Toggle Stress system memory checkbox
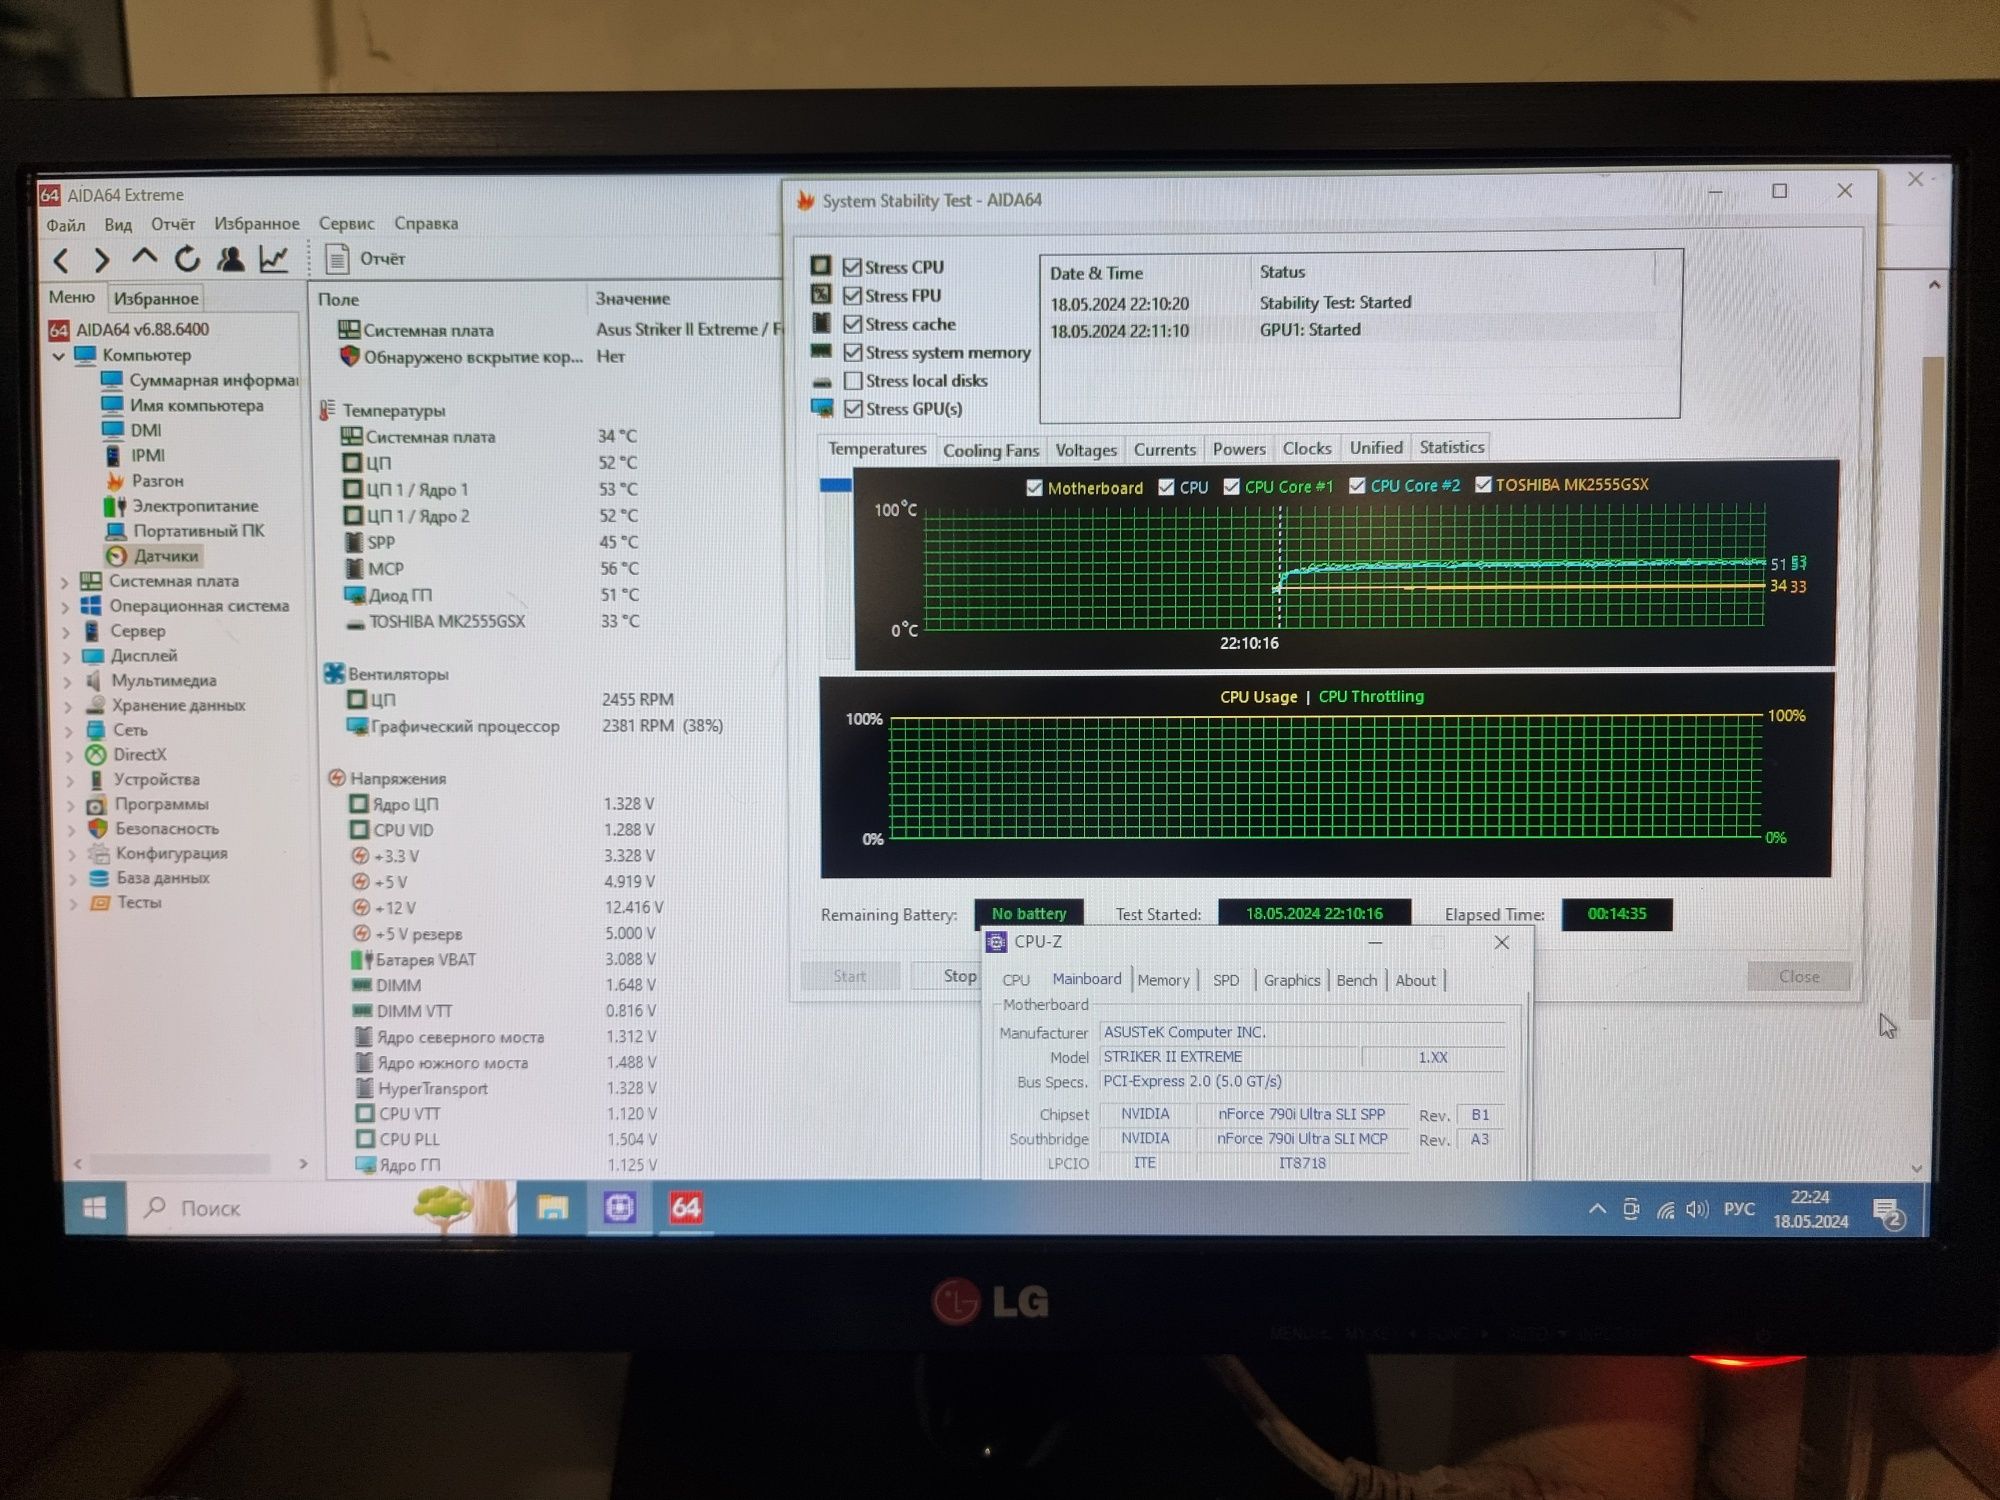Image resolution: width=2000 pixels, height=1500 pixels. coord(853,352)
